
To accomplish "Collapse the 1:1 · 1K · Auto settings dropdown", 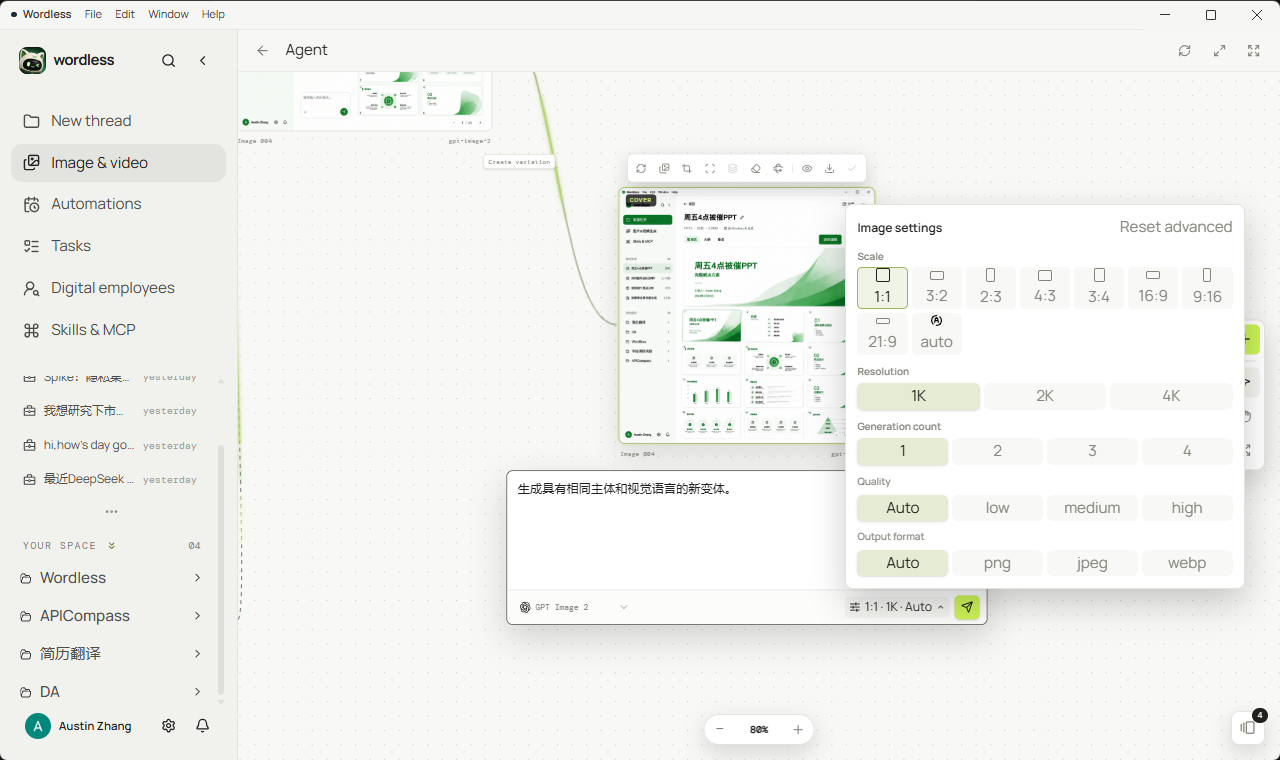I will point(897,607).
